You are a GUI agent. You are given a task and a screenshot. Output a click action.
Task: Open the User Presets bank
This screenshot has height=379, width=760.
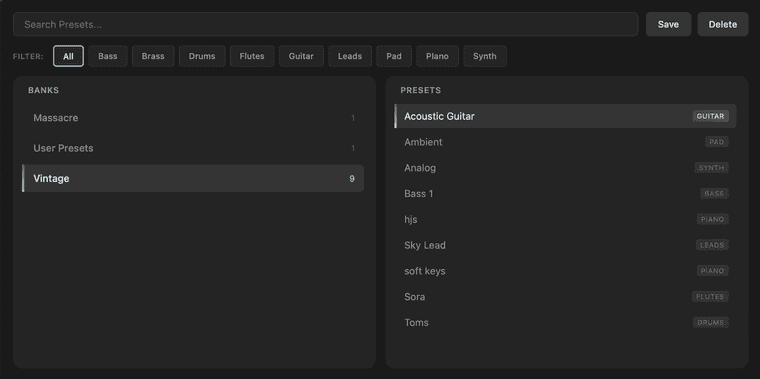click(193, 148)
